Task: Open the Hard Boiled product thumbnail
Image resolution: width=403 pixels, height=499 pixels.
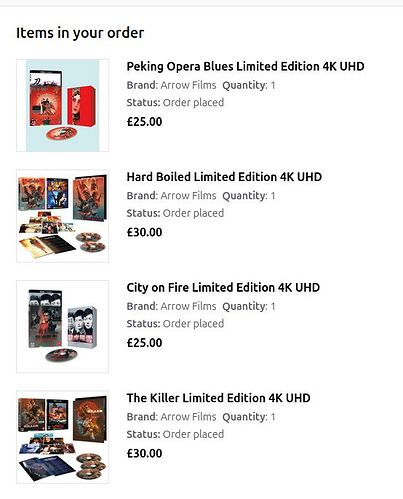Action: pos(63,216)
